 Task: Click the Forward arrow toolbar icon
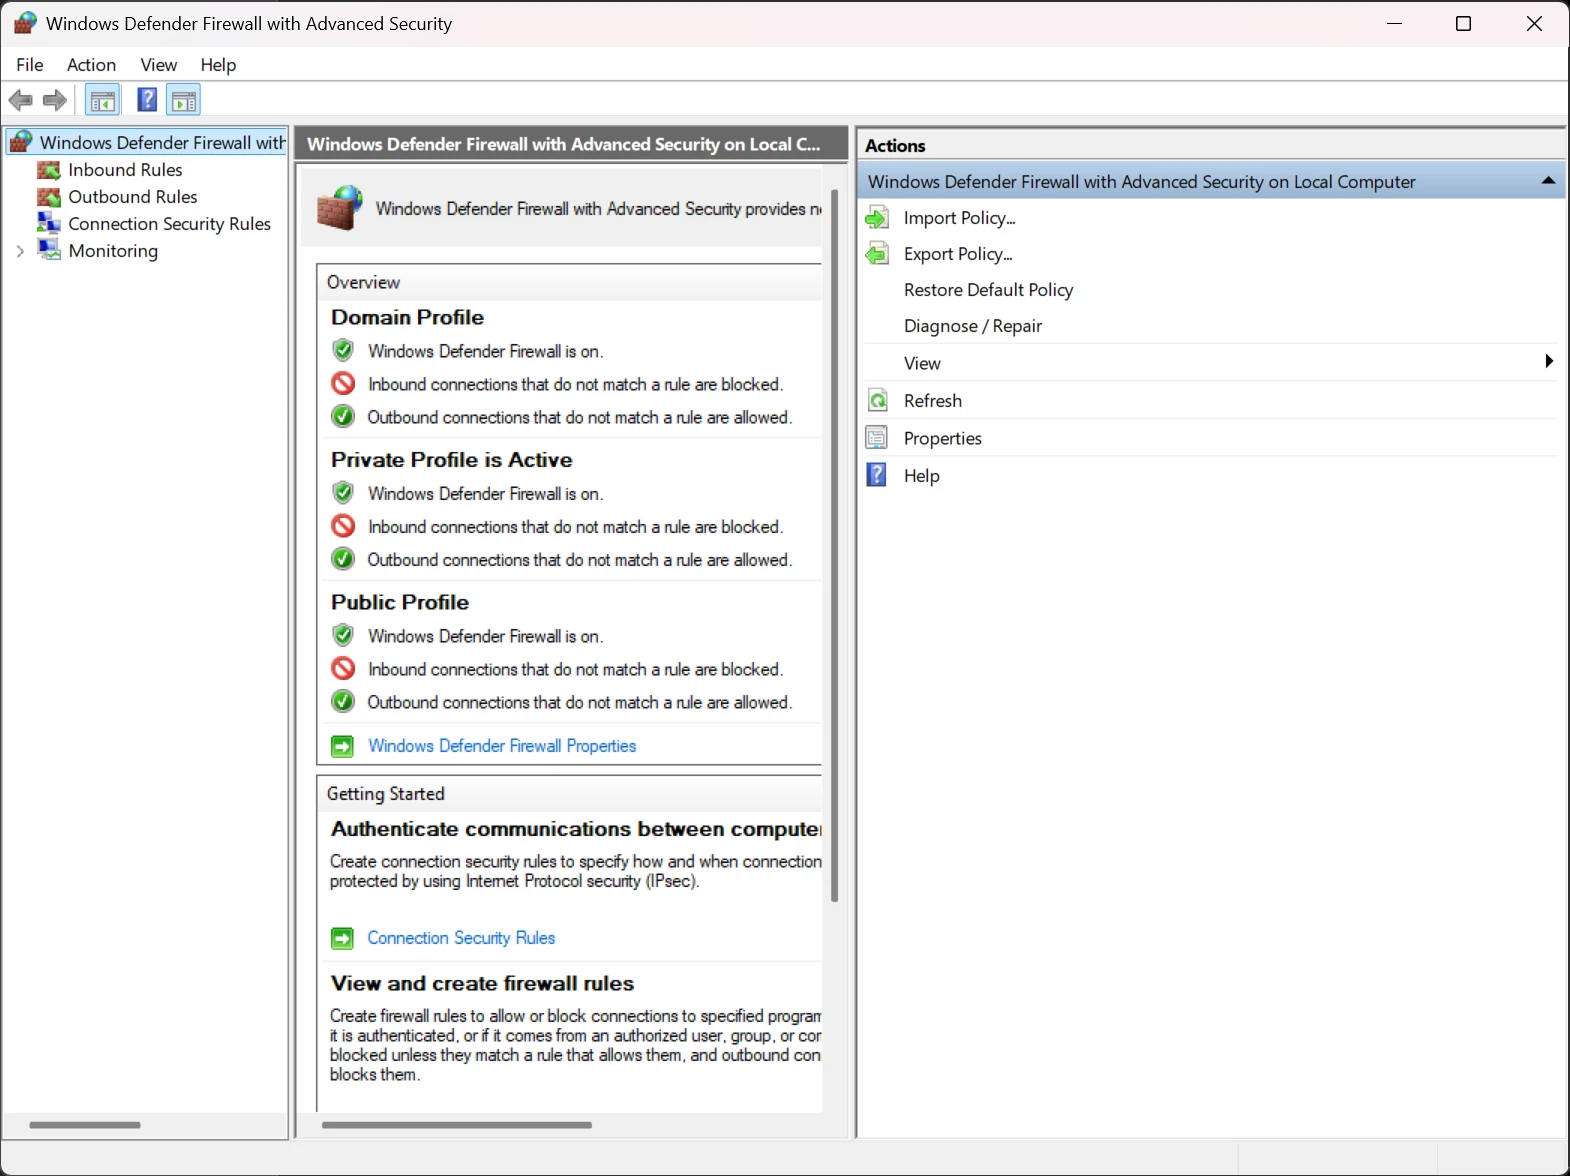(x=55, y=100)
